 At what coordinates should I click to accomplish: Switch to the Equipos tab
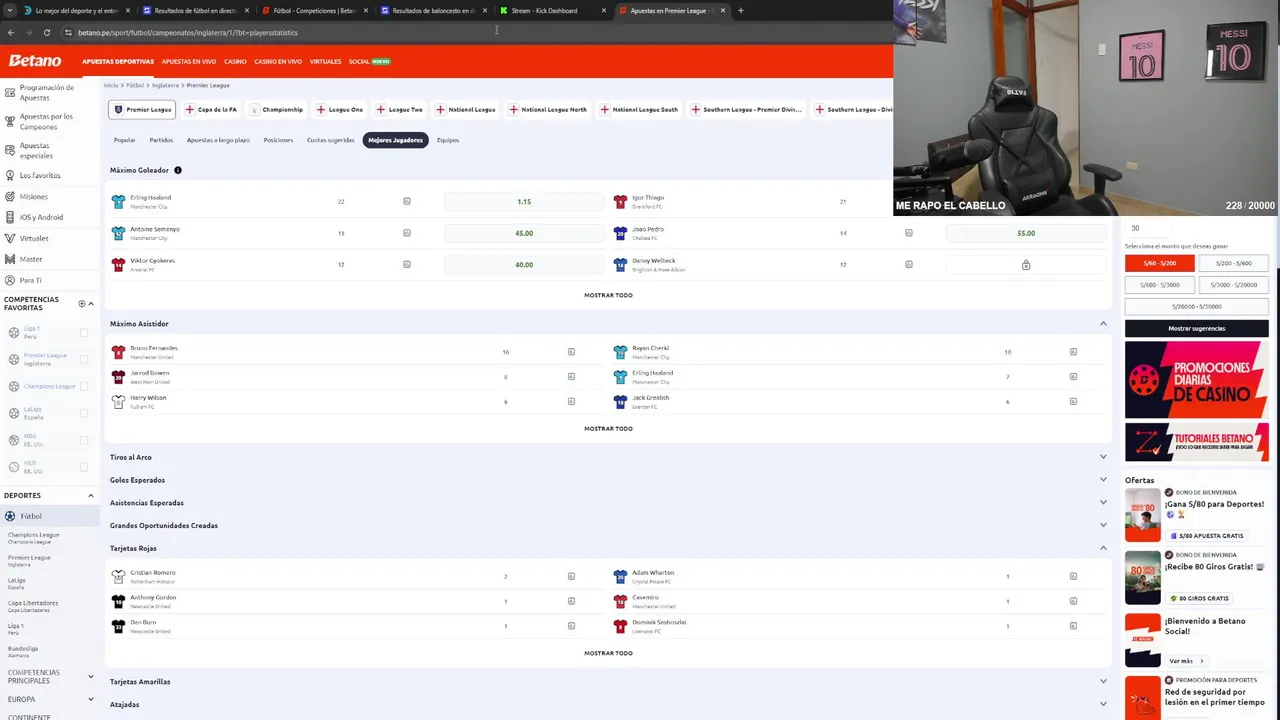coord(448,140)
